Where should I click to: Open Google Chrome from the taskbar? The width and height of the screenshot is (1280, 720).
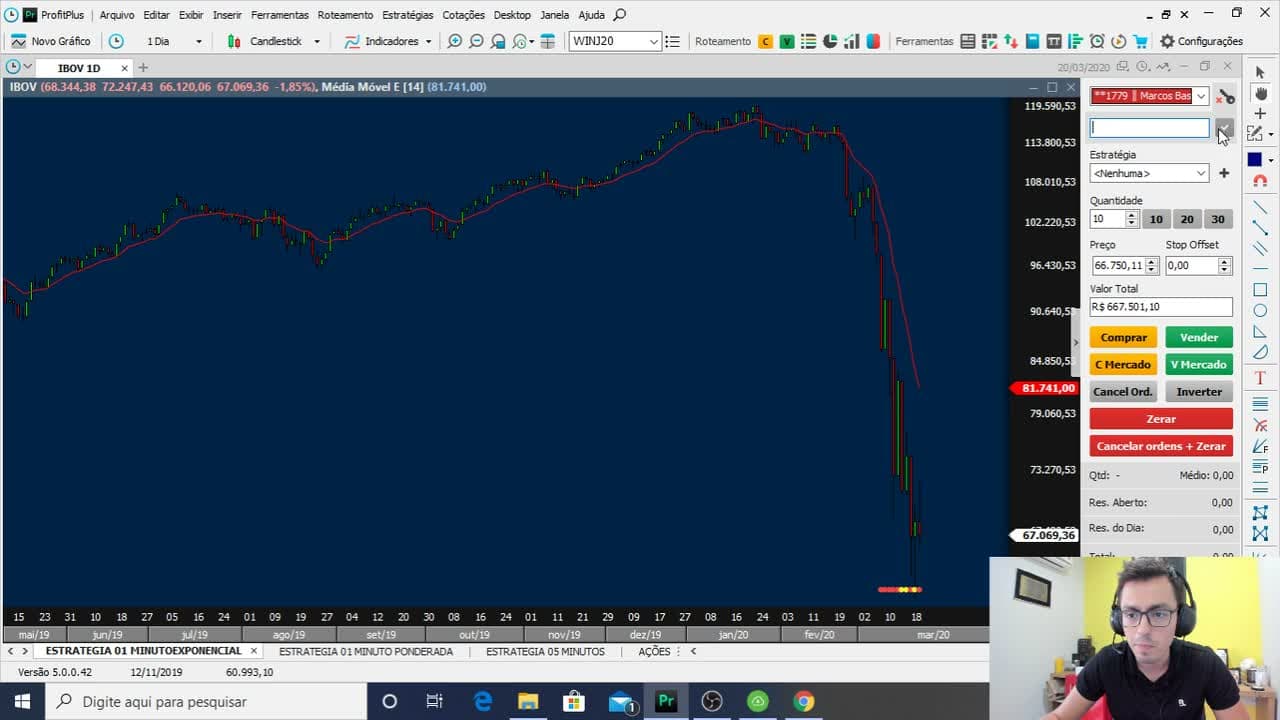coord(804,701)
